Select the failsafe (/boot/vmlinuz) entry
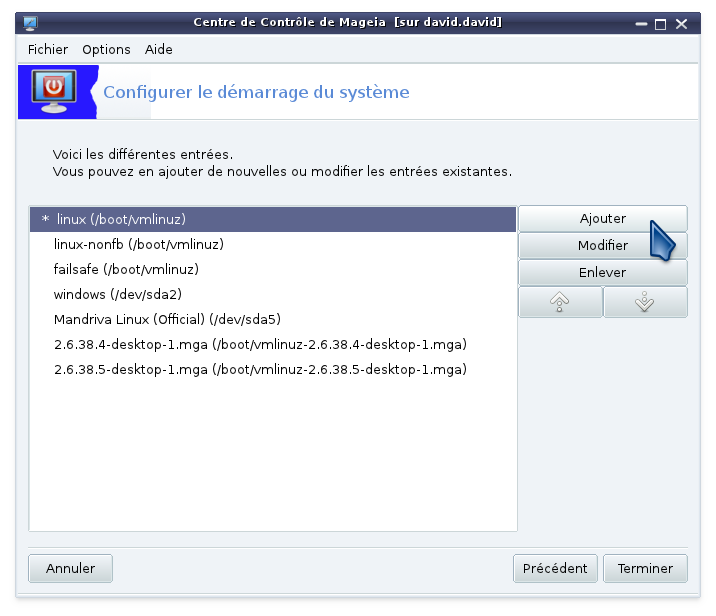Image resolution: width=716 pixels, height=616 pixels. tap(273, 269)
